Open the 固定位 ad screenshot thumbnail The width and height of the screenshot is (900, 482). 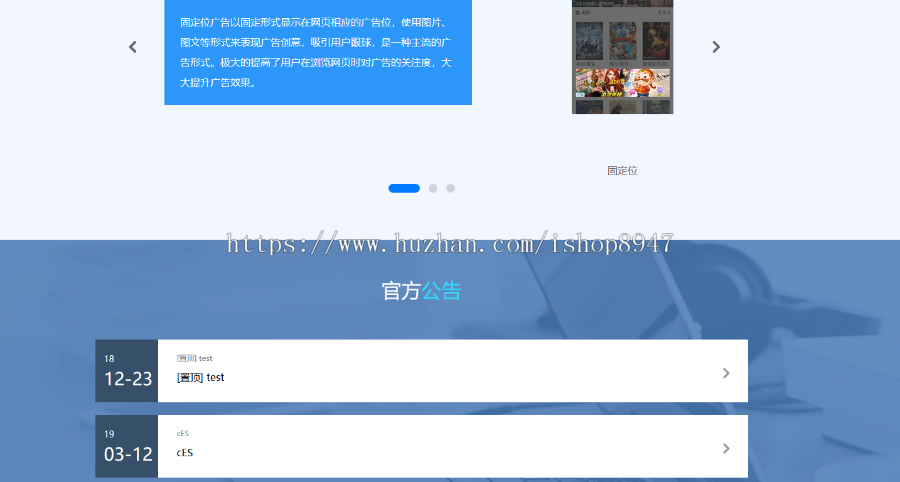point(622,57)
